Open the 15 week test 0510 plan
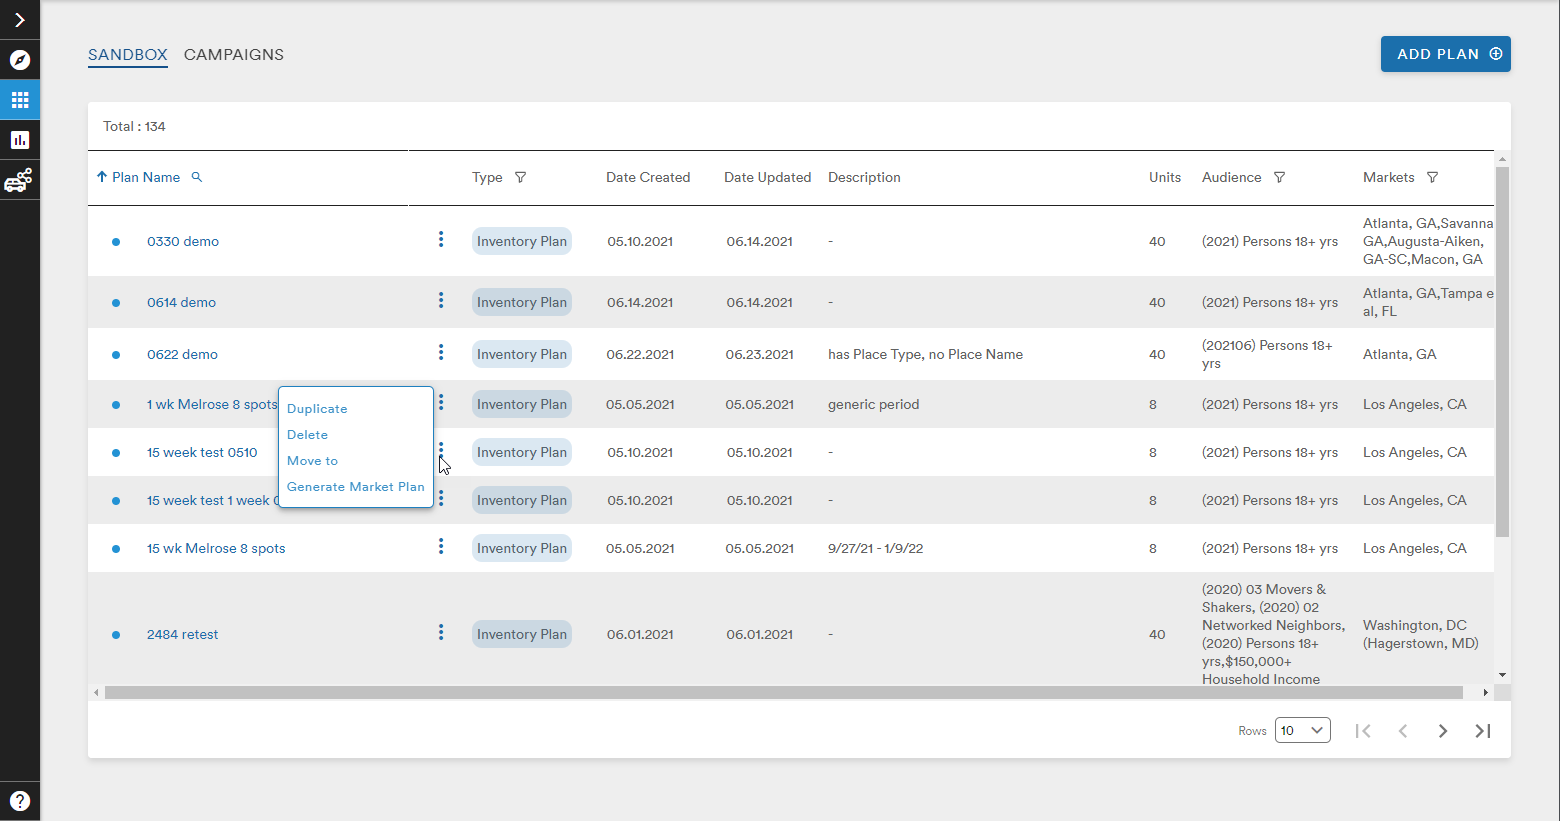This screenshot has height=821, width=1560. (x=202, y=452)
